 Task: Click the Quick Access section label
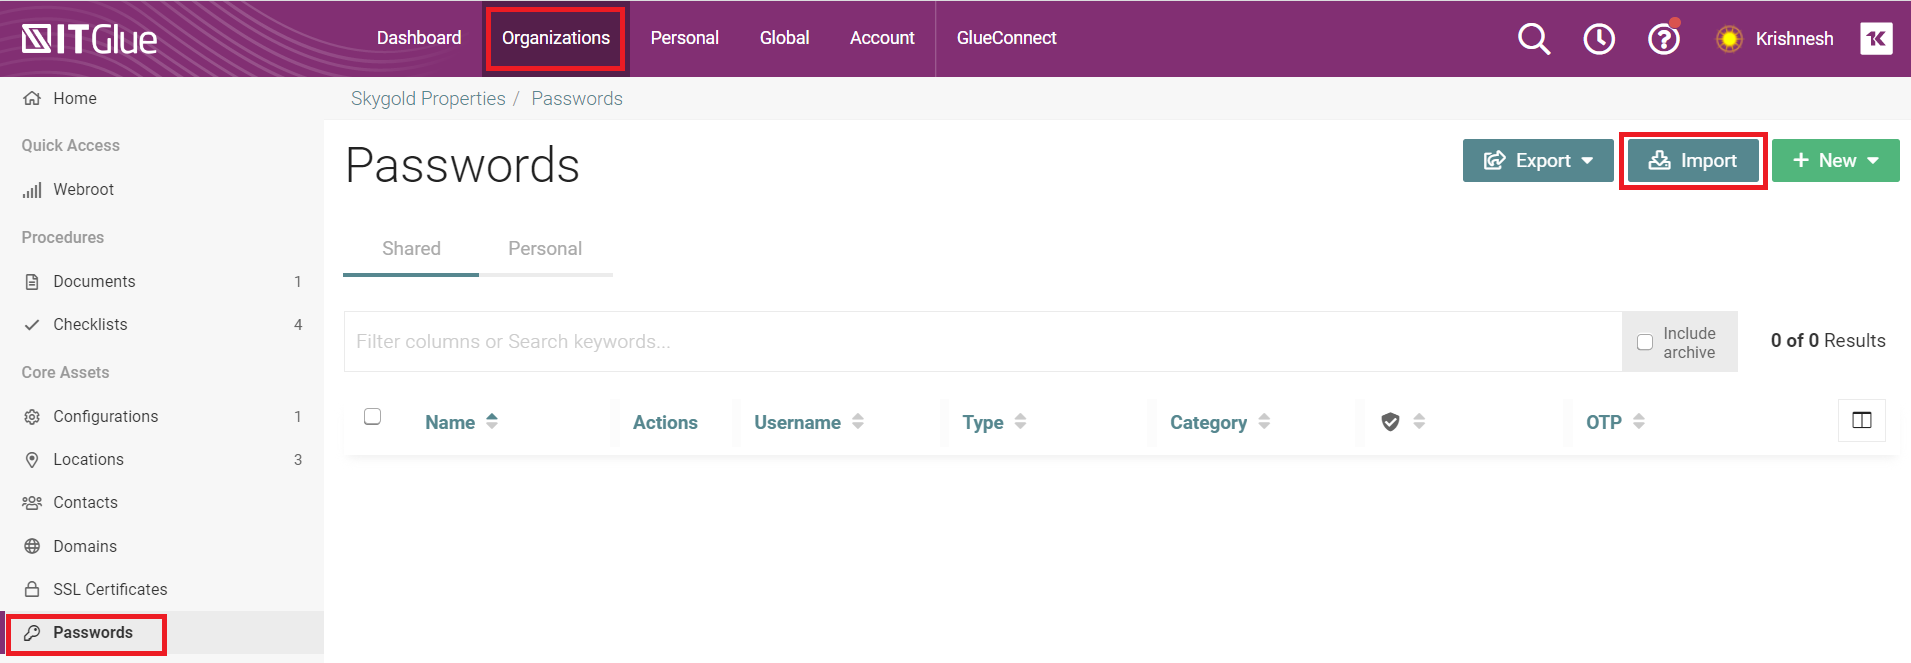point(71,146)
